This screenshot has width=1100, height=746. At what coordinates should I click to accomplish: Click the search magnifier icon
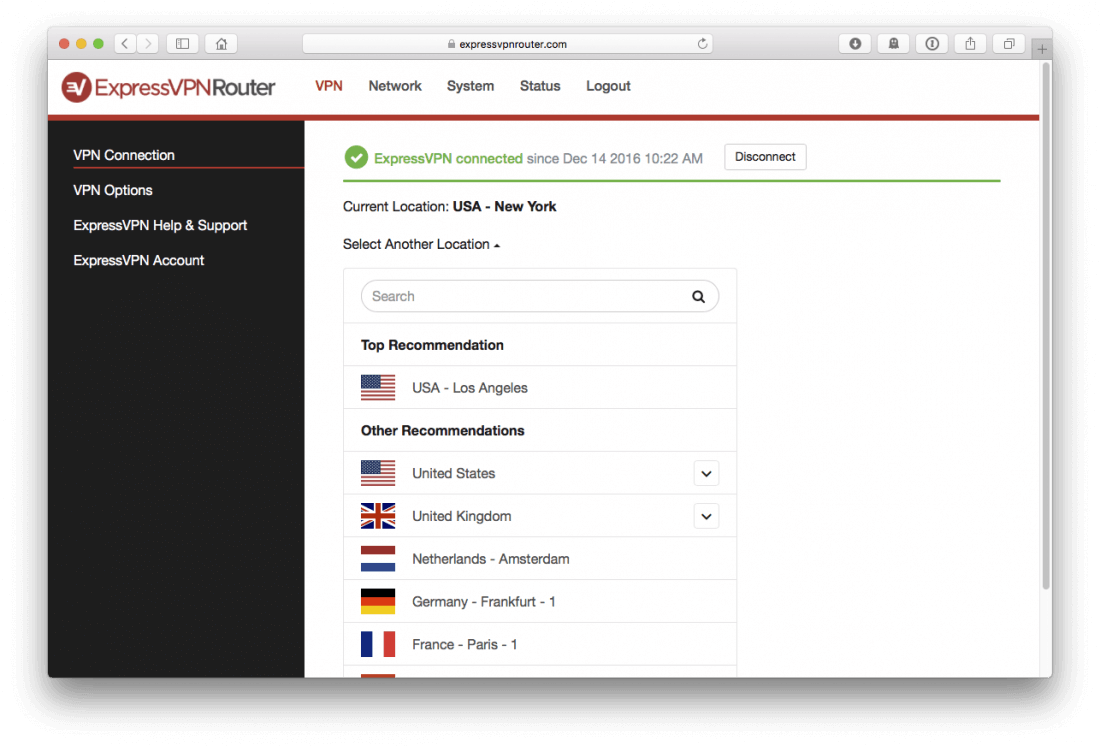click(698, 297)
